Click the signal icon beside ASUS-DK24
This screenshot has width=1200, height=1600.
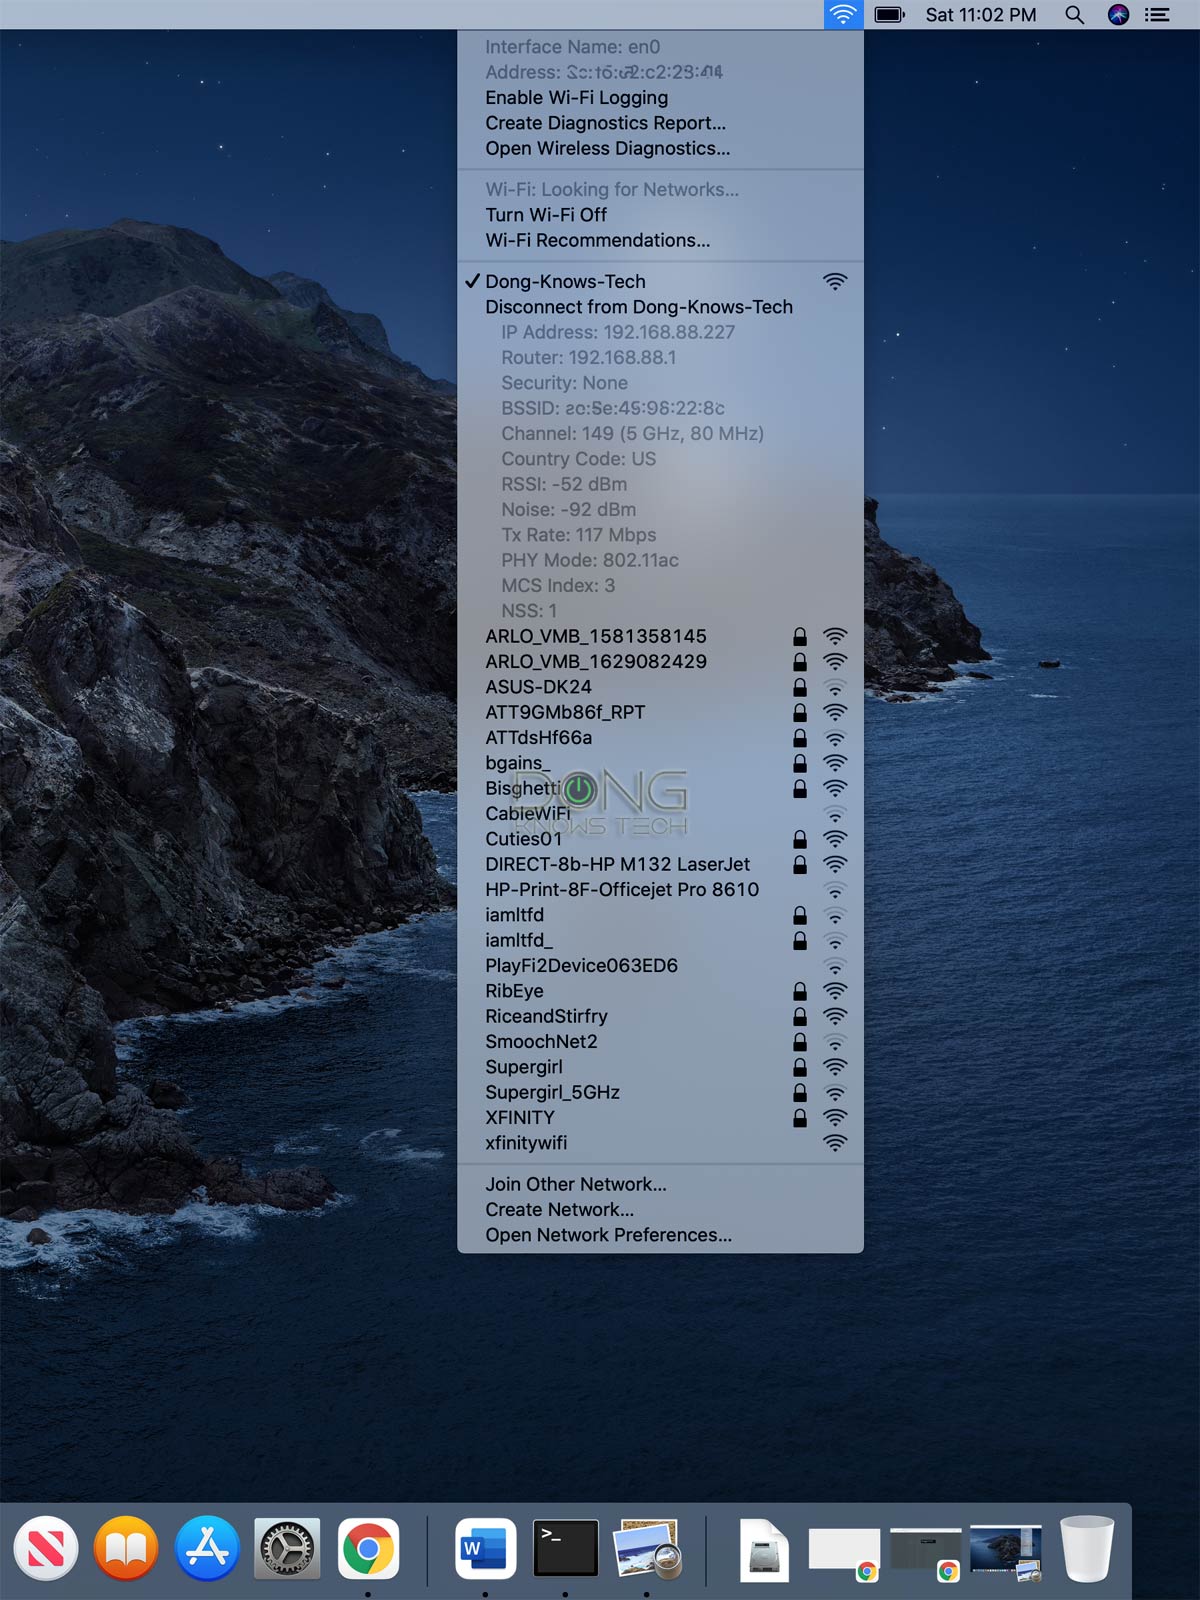(835, 687)
